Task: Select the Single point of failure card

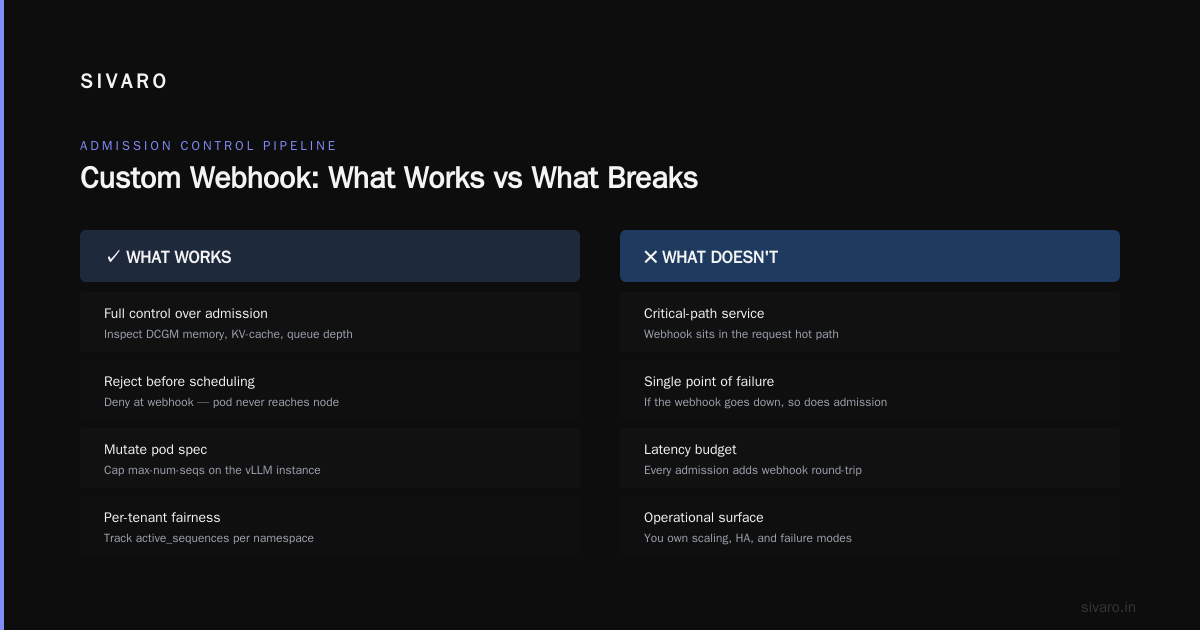Action: coord(870,390)
